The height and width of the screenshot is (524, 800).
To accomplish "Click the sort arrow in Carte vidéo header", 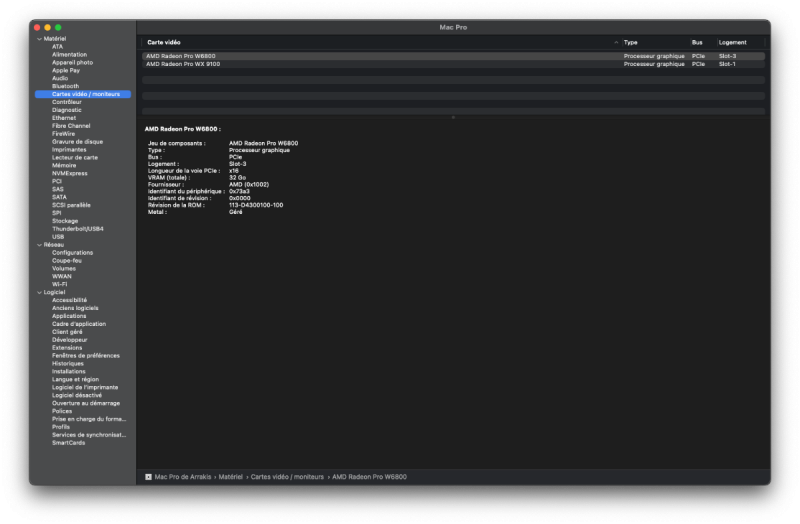I will pyautogui.click(x=616, y=42).
